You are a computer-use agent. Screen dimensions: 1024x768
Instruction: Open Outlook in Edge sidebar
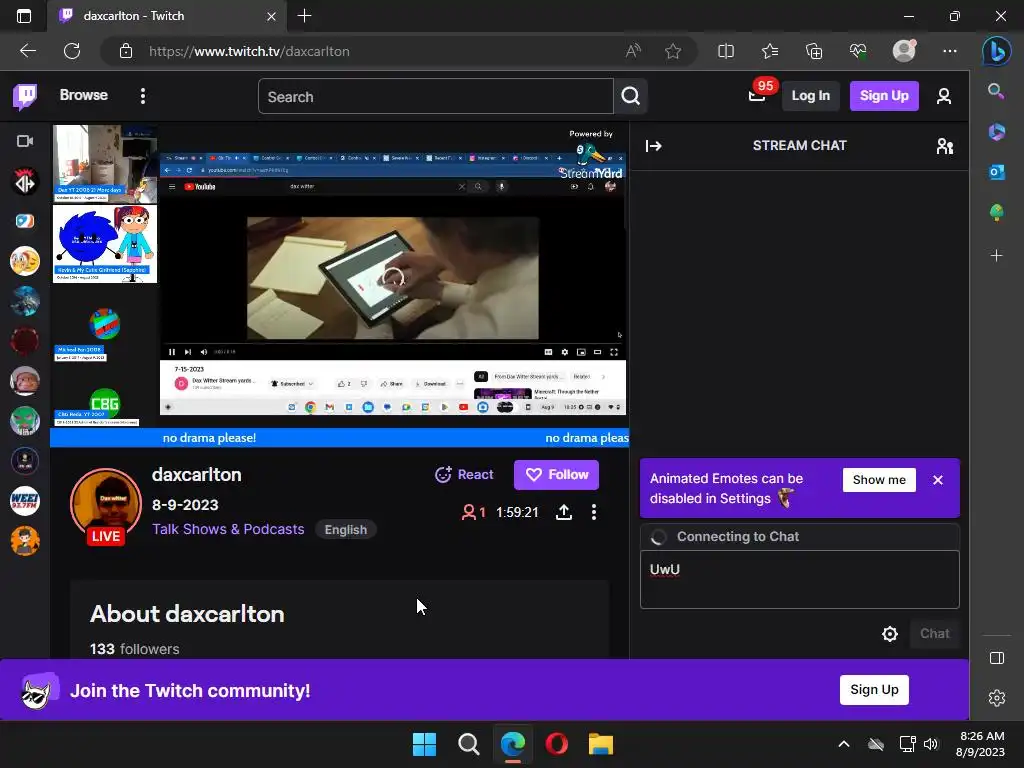tap(996, 172)
